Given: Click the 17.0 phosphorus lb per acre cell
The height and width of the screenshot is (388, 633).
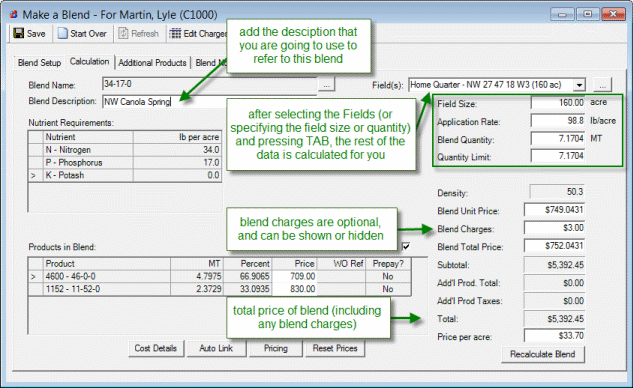Looking at the screenshot, I should click(x=177, y=162).
